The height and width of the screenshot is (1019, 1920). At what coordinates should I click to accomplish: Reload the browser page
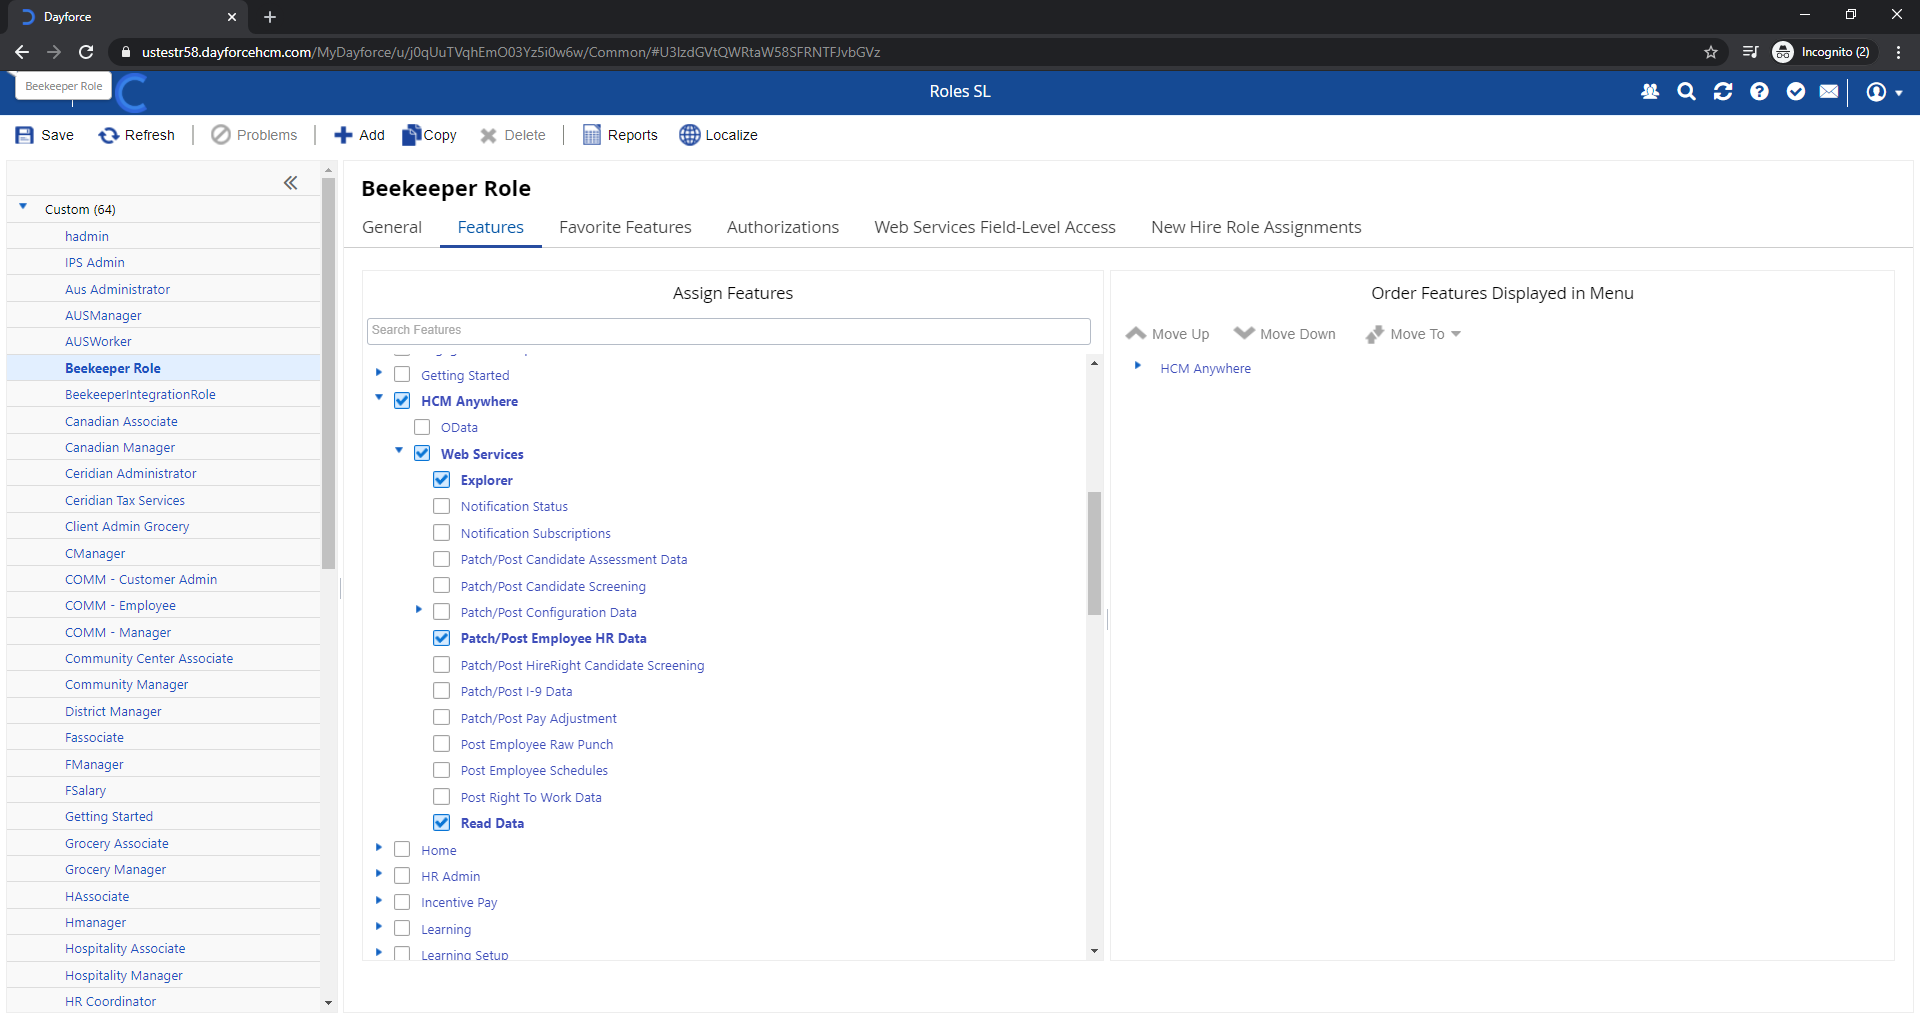pyautogui.click(x=86, y=52)
